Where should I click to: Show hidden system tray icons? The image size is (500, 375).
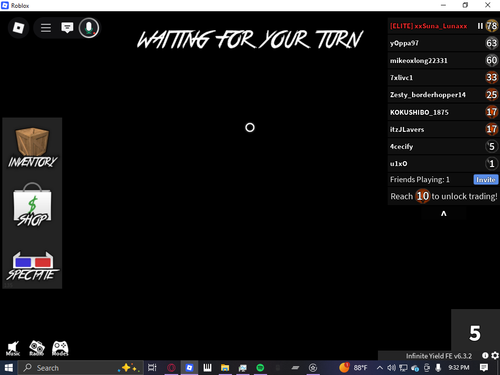pyautogui.click(x=380, y=368)
